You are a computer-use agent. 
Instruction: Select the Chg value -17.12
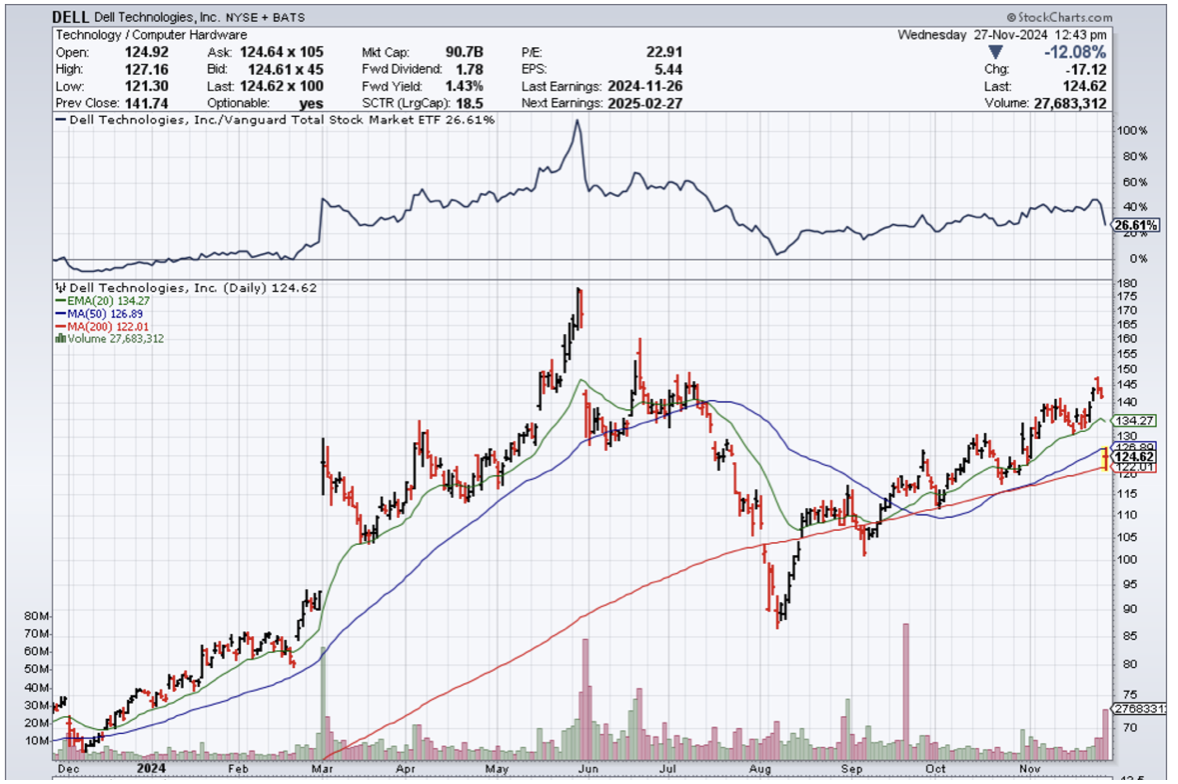[x=1086, y=70]
